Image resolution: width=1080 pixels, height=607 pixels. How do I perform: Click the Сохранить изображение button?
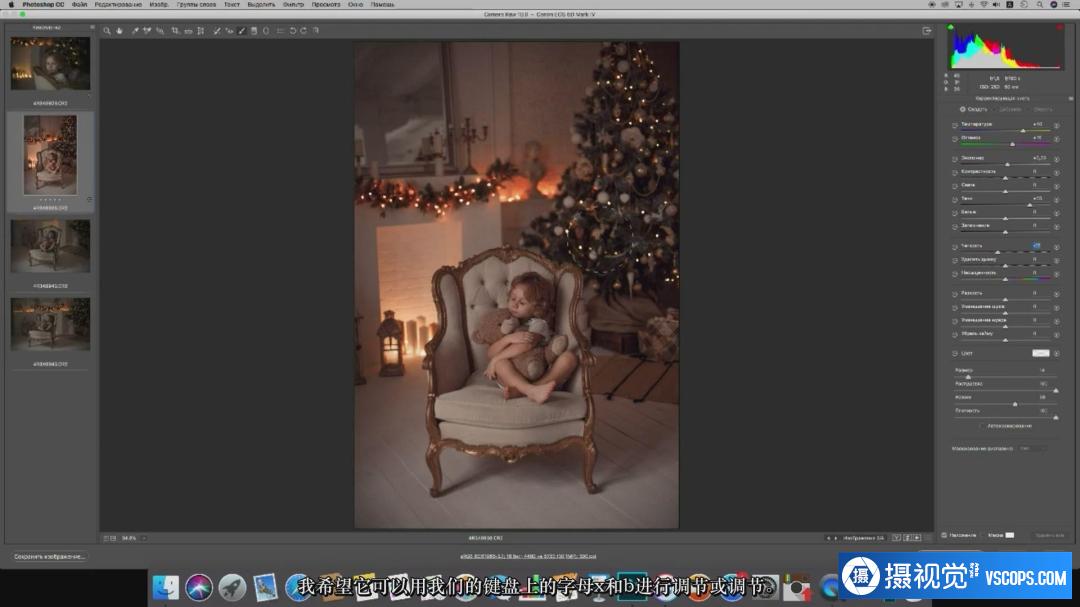pos(50,557)
